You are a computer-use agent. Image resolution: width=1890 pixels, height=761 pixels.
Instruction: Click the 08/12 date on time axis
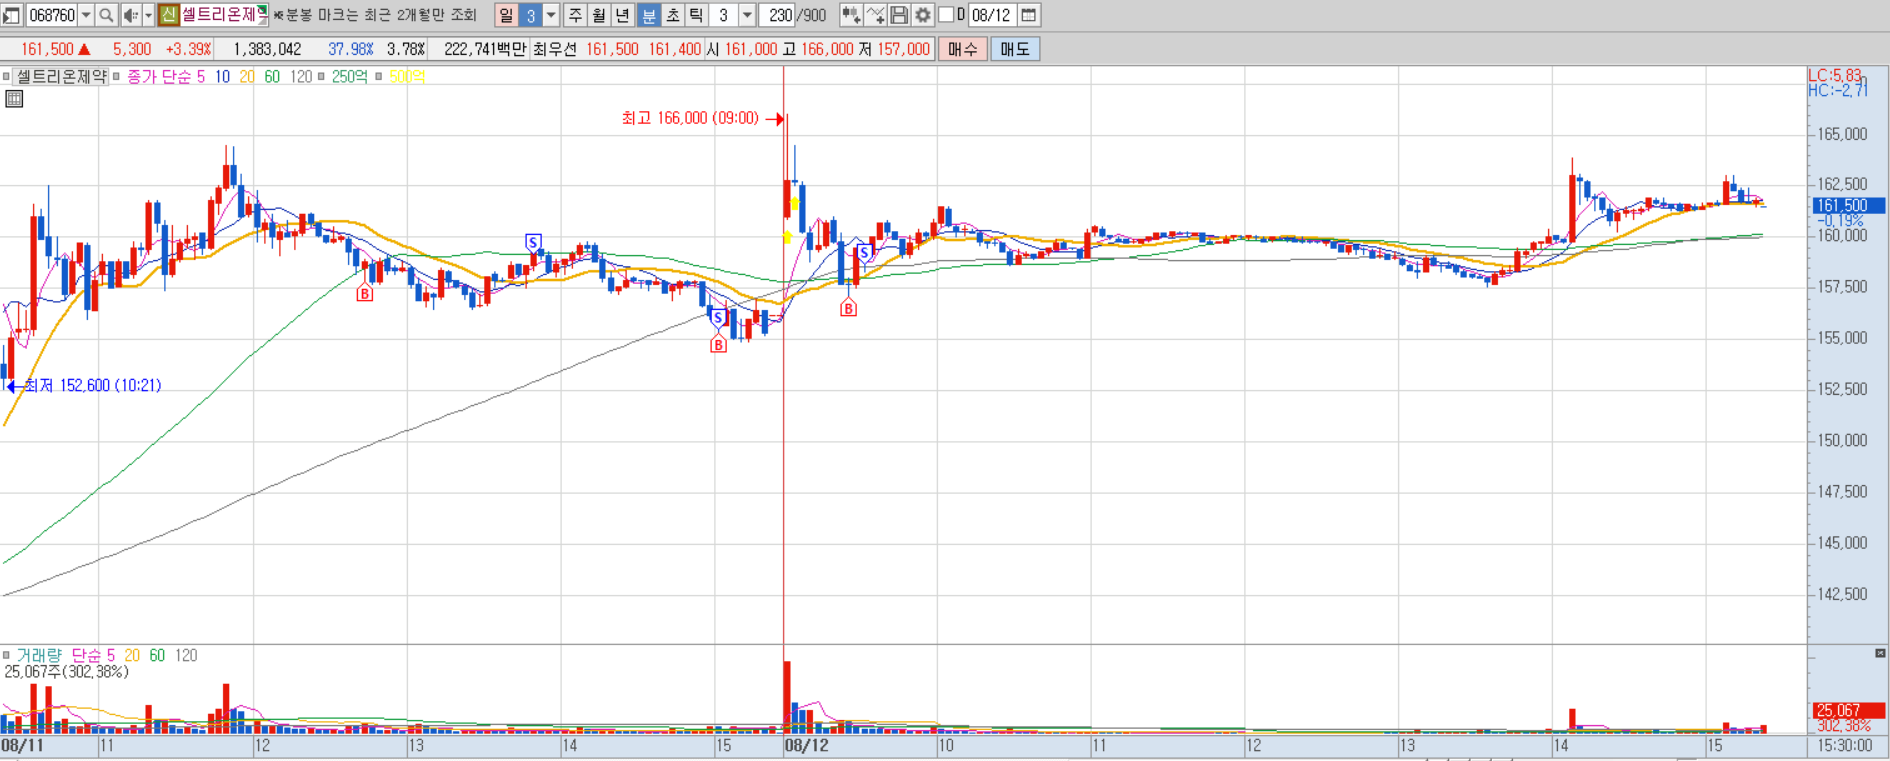pos(806,746)
